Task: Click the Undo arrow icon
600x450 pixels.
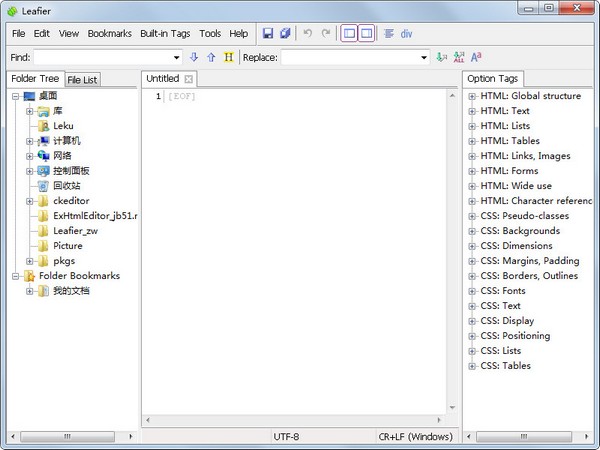Action: click(307, 34)
